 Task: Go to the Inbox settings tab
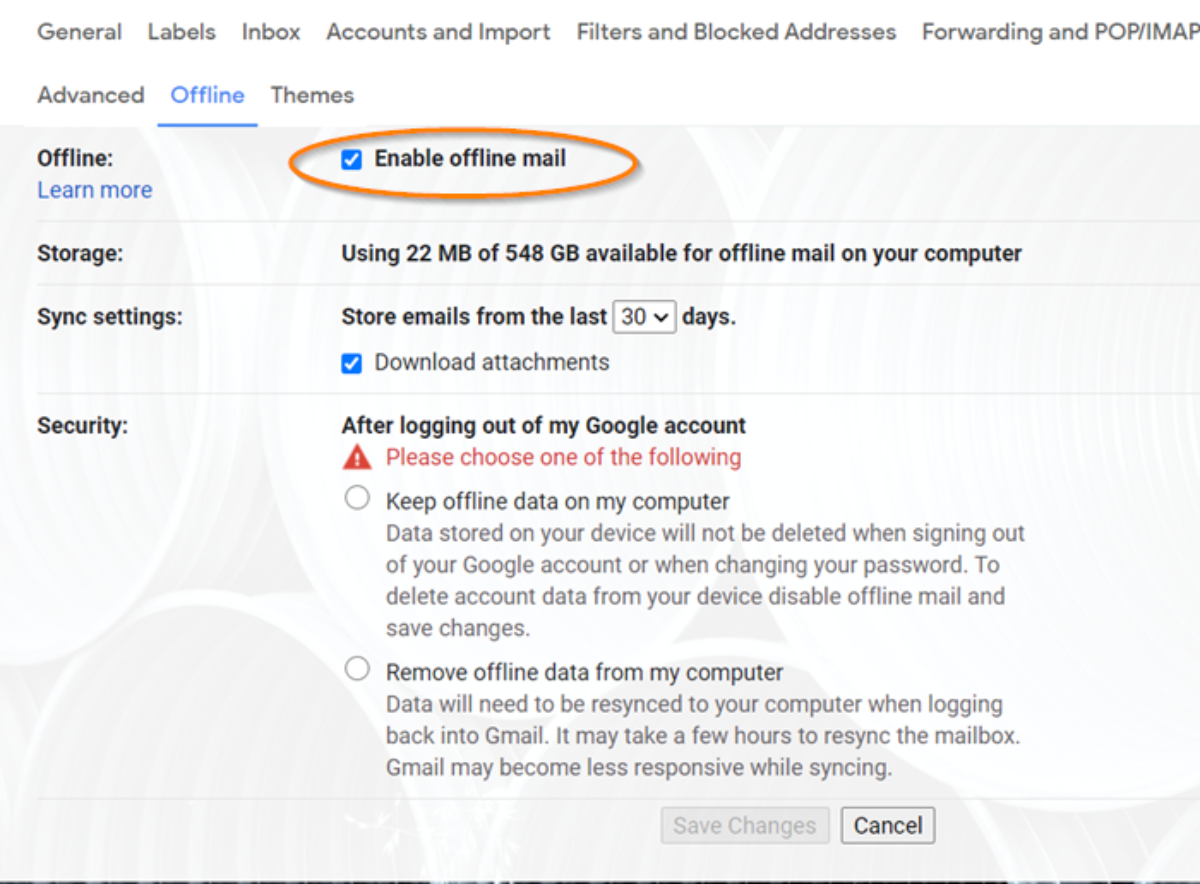271,32
